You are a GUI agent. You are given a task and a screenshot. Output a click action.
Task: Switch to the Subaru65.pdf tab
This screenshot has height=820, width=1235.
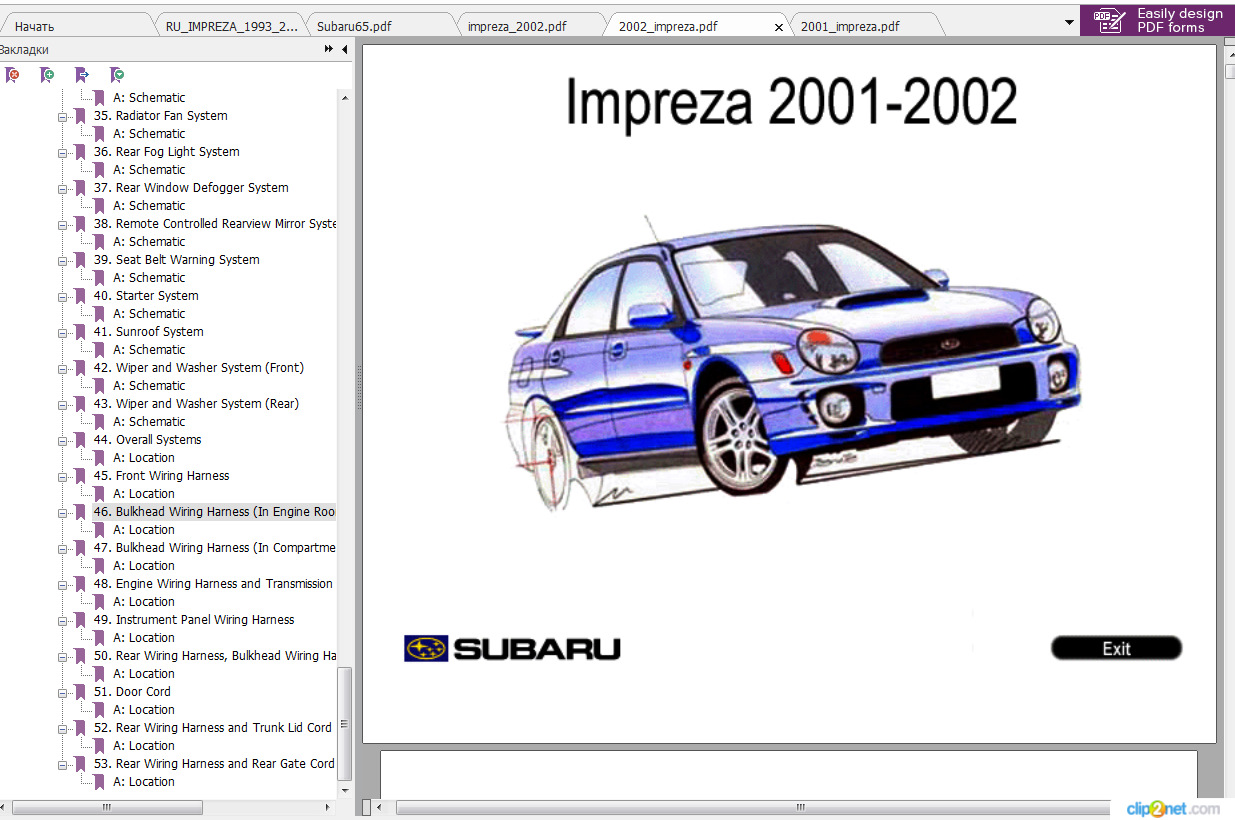click(382, 26)
